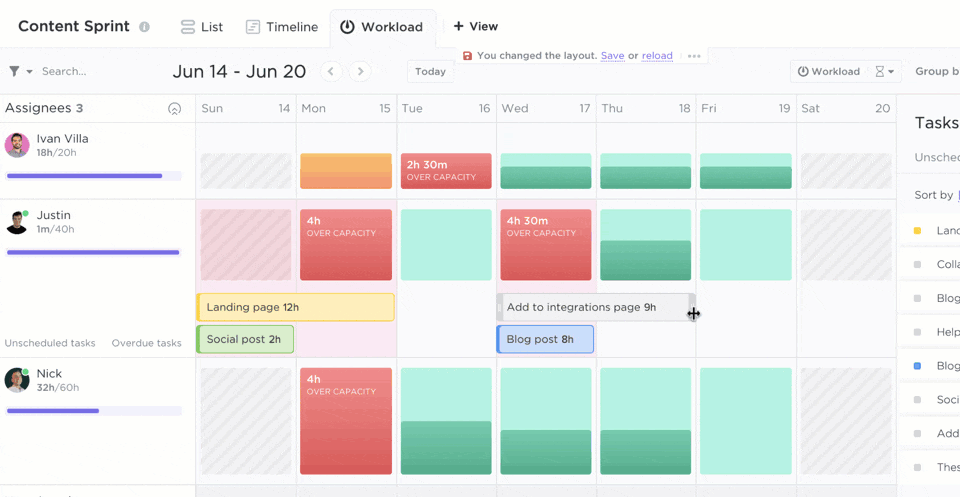Click Nick's profile avatar
Viewport: 960px width, 497px height.
point(17,380)
